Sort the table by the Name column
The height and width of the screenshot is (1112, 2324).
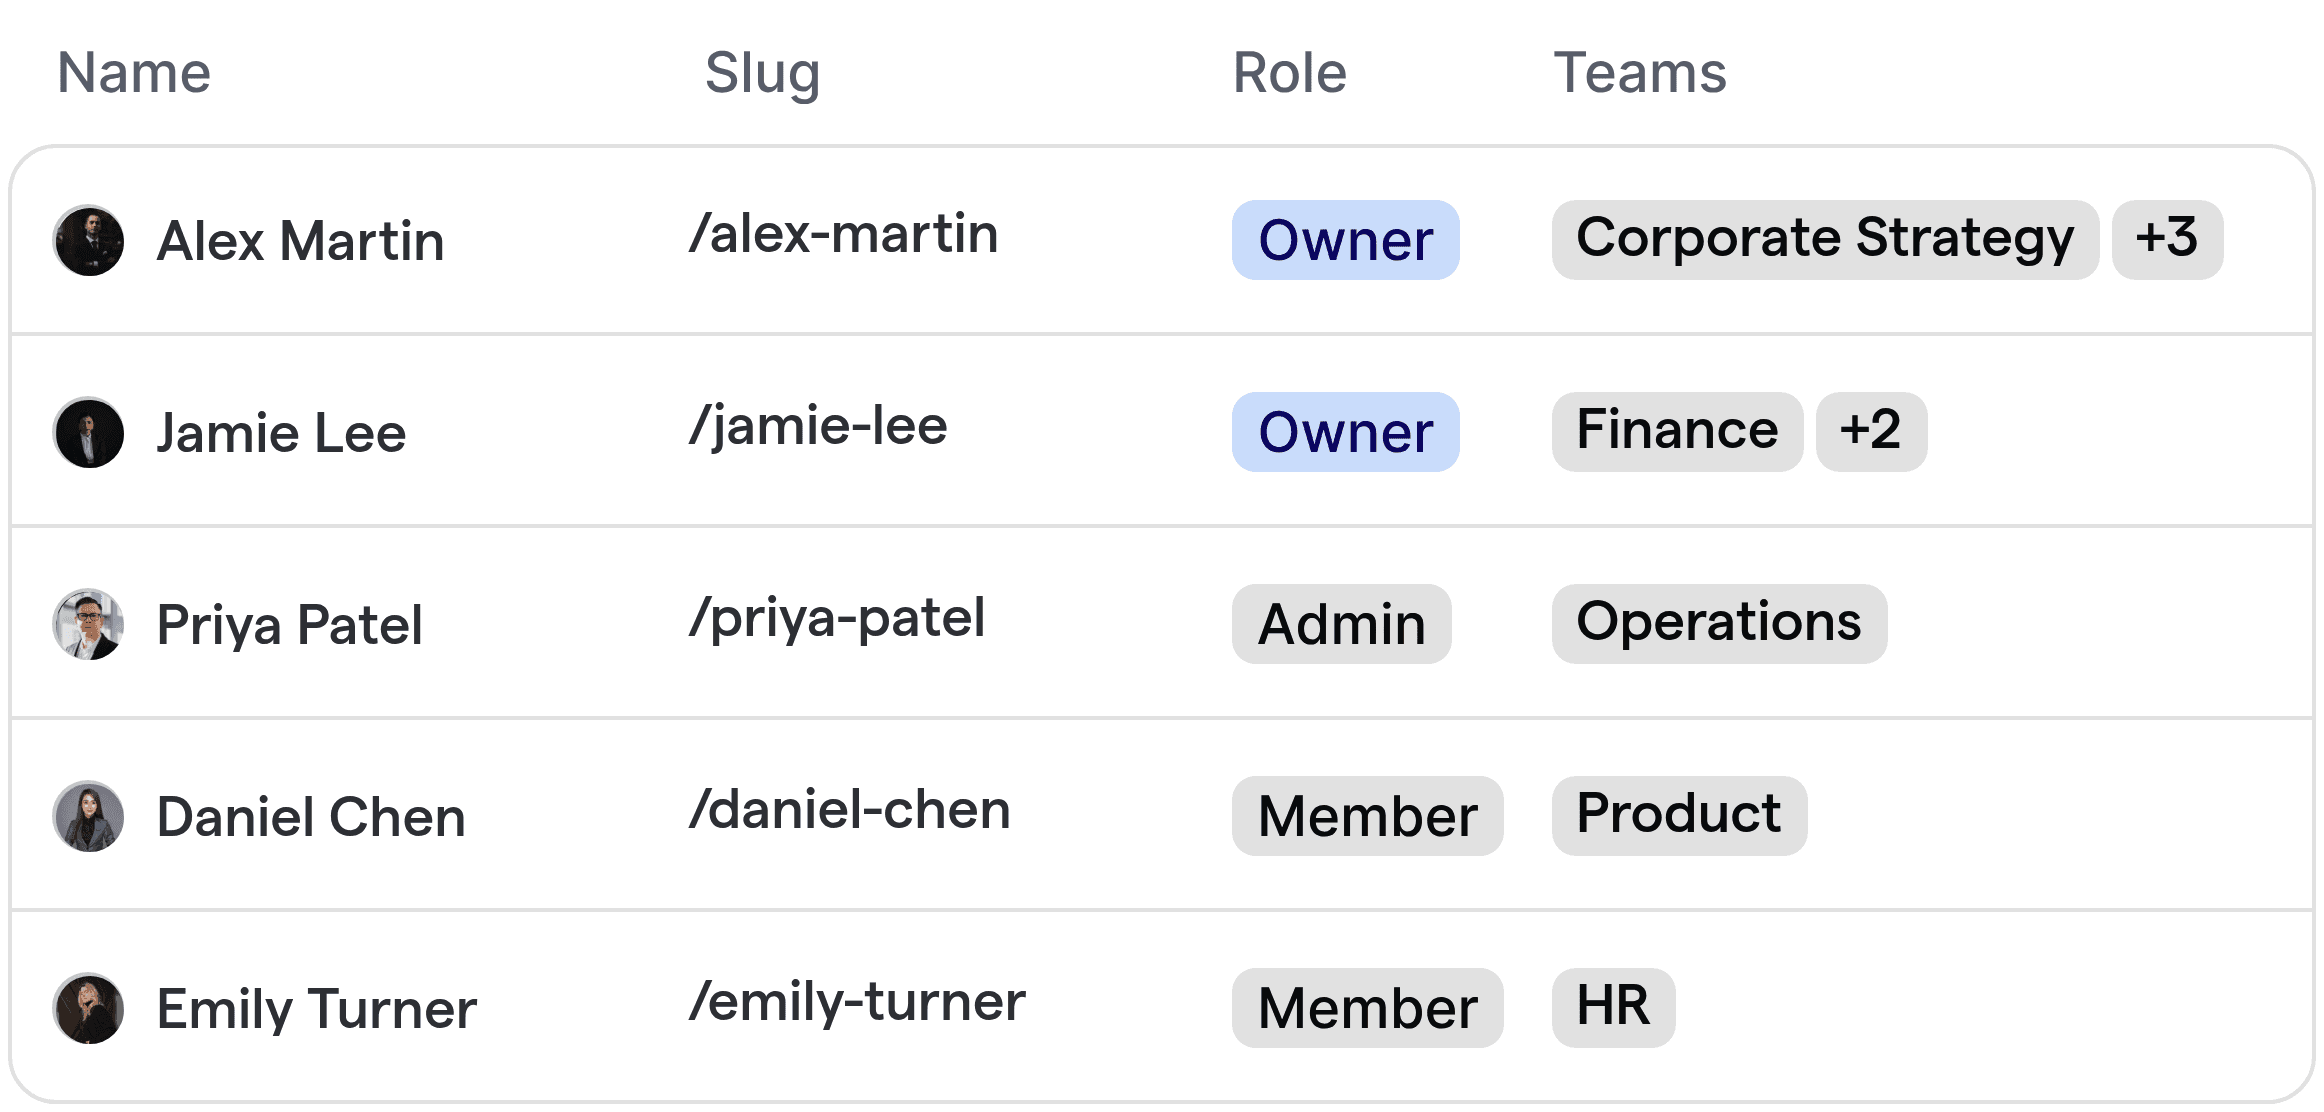[133, 71]
